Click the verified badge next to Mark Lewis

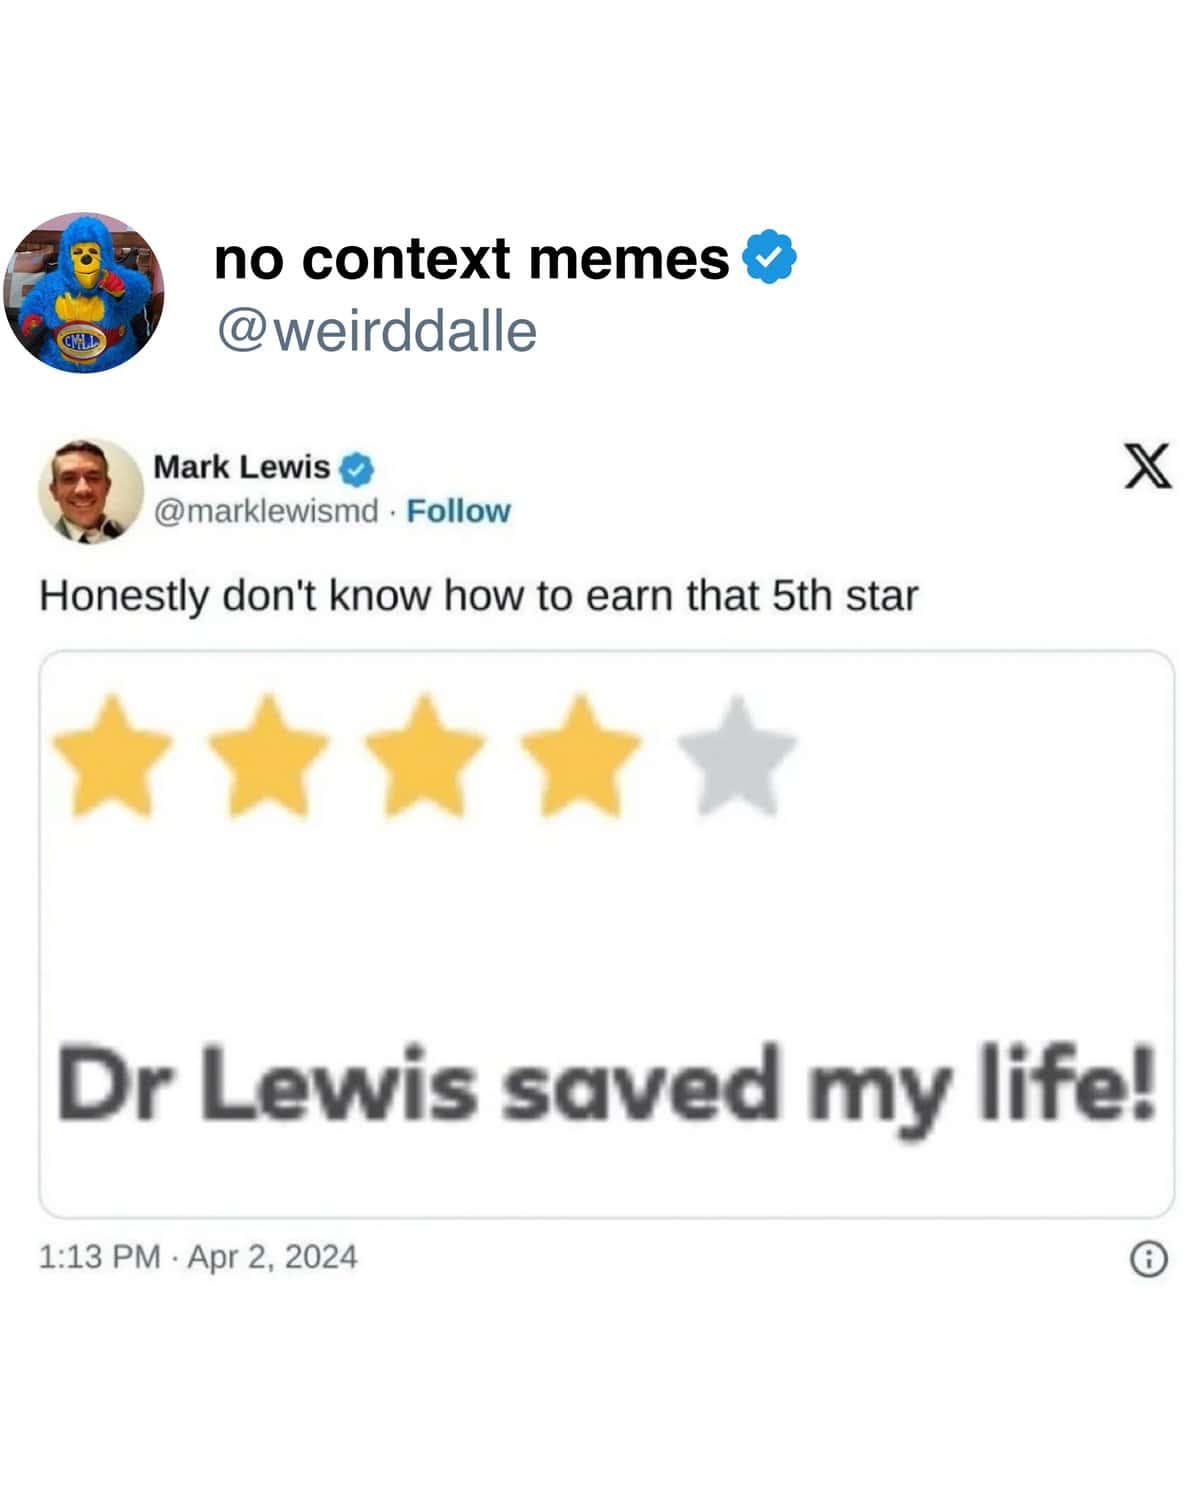[x=357, y=468]
